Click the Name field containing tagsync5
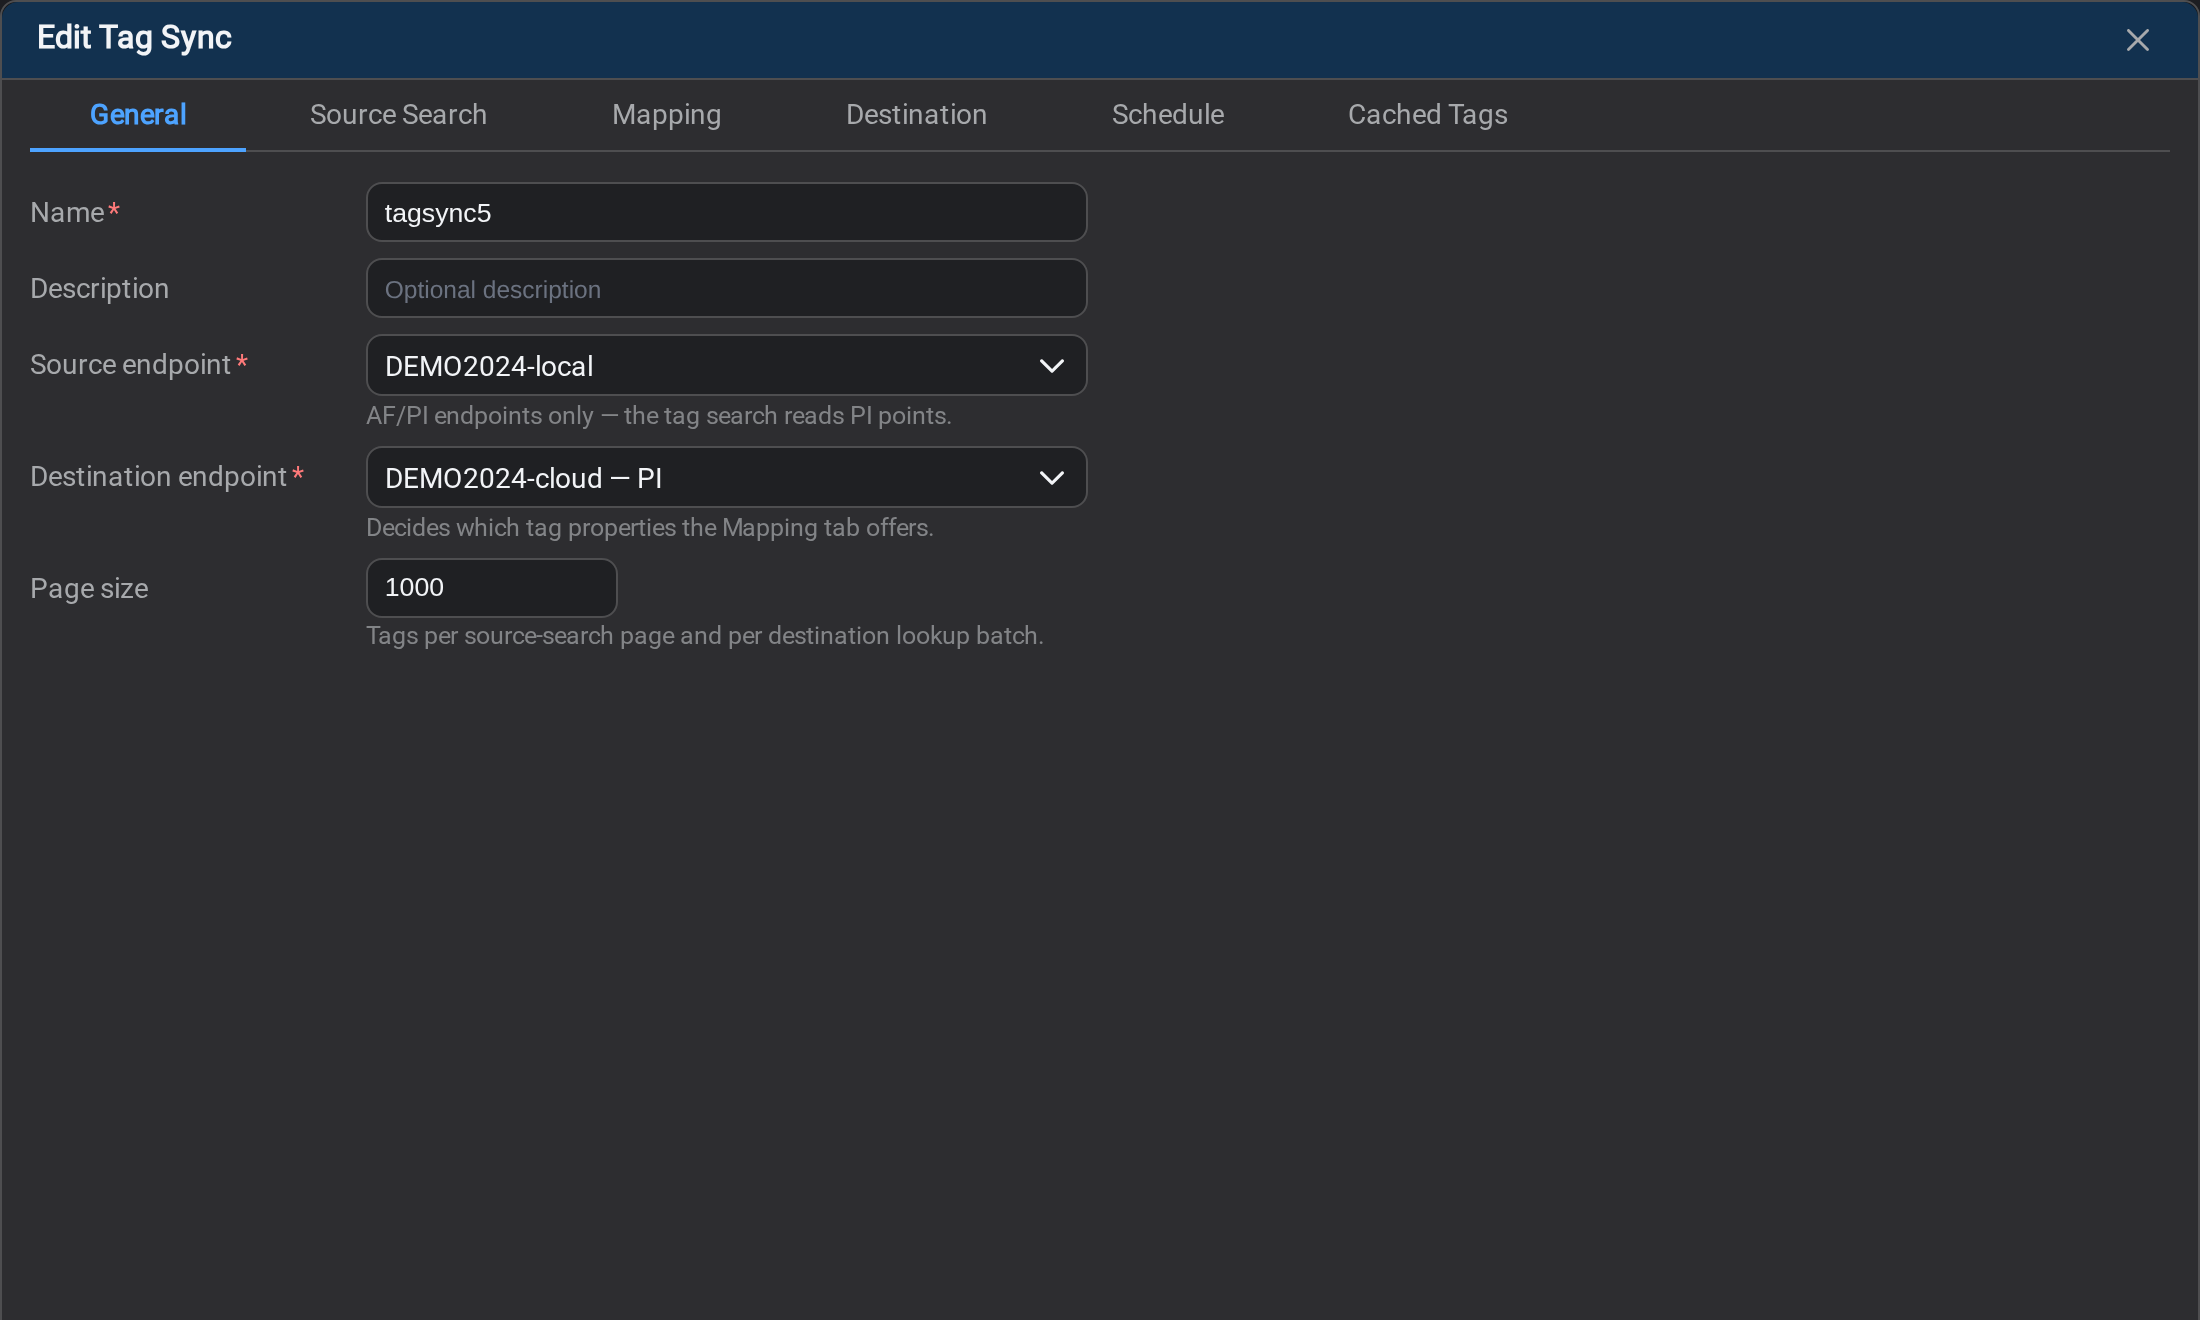 point(726,212)
